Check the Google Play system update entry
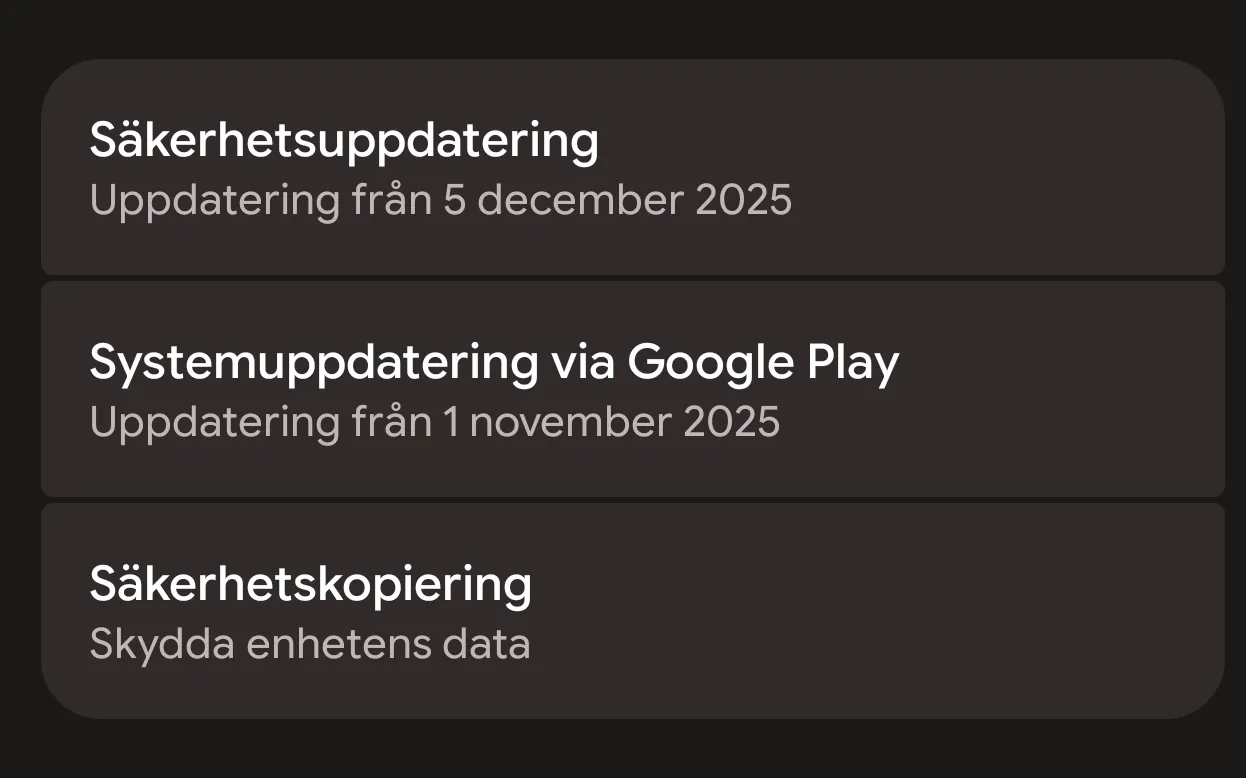The height and width of the screenshot is (778, 1246). (632, 389)
